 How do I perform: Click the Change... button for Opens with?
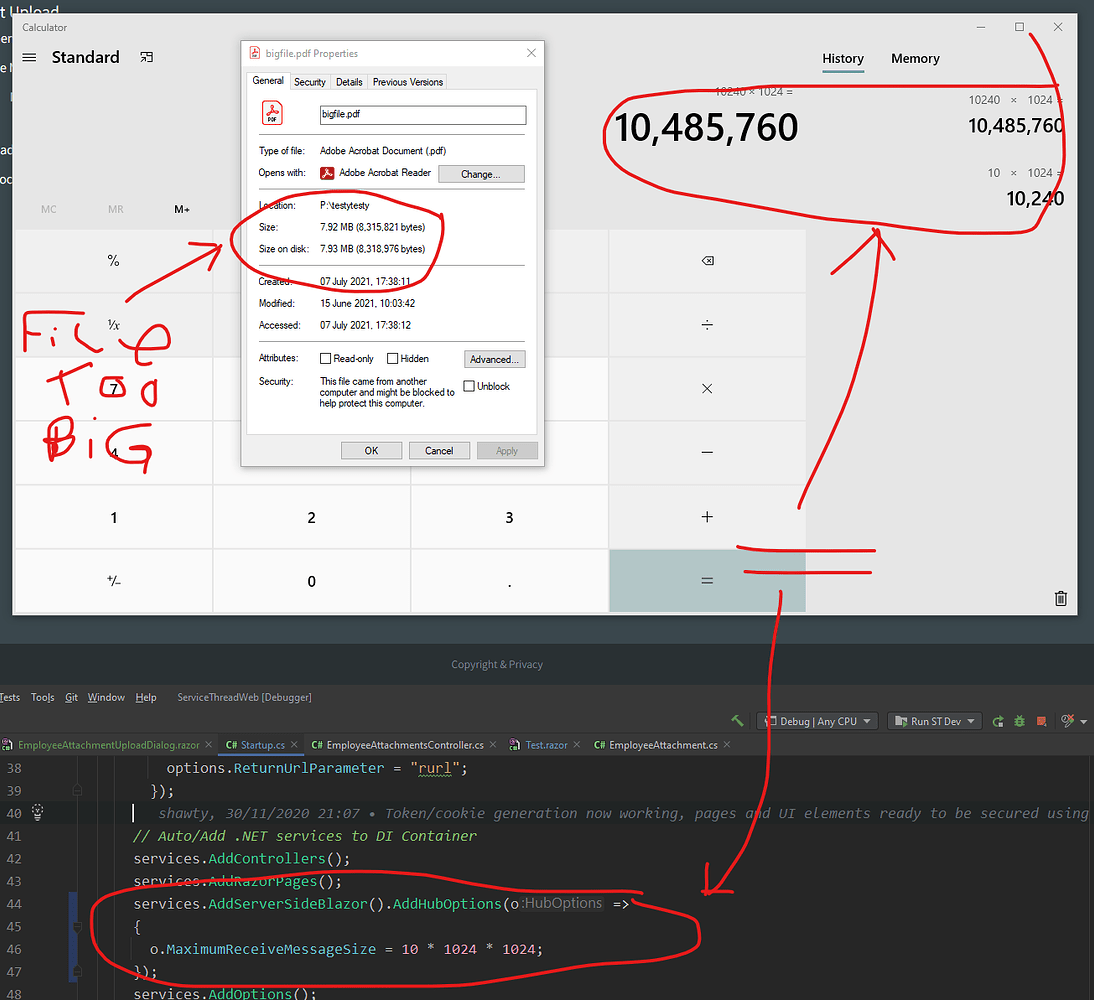point(481,174)
